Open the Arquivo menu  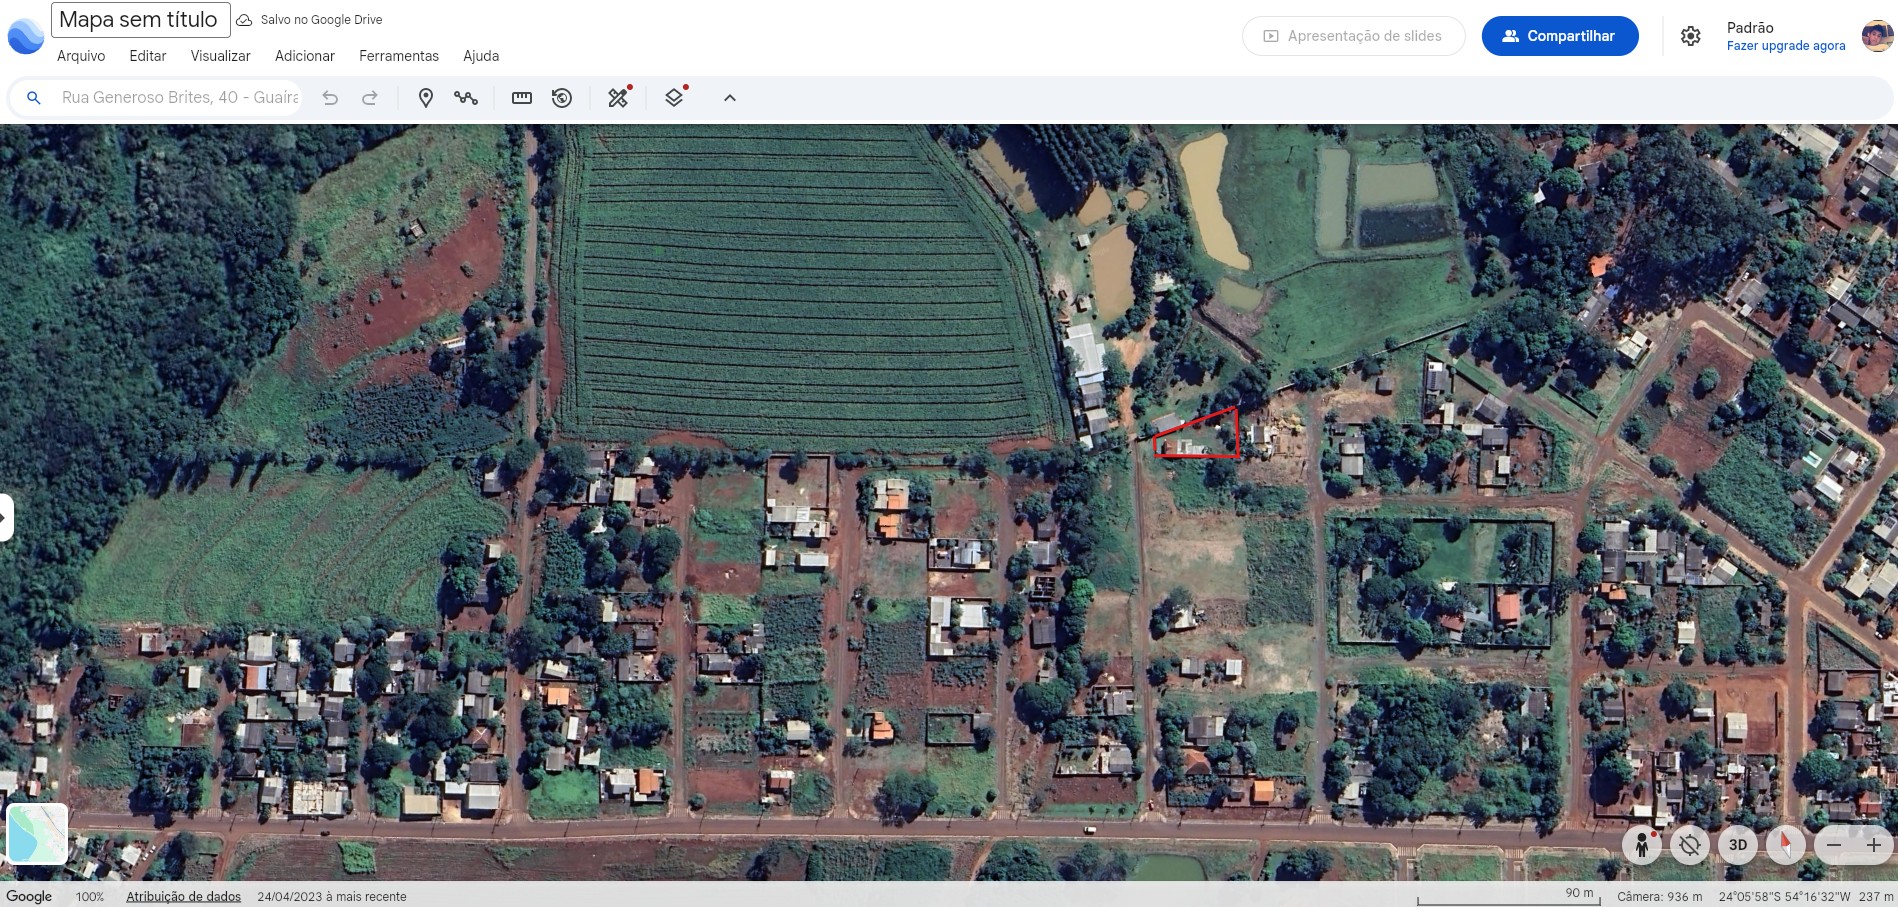click(81, 56)
